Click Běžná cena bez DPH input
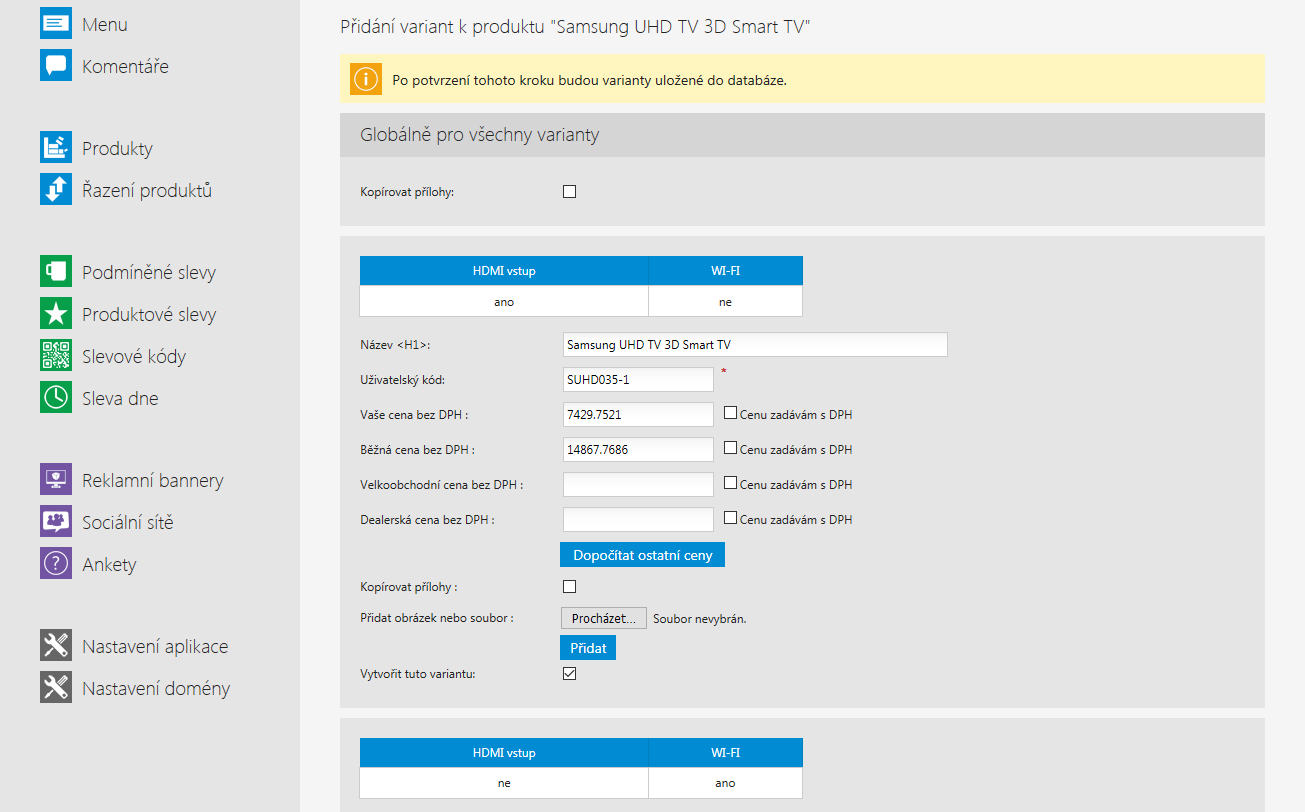Screen dimensions: 1305x812 (638, 449)
